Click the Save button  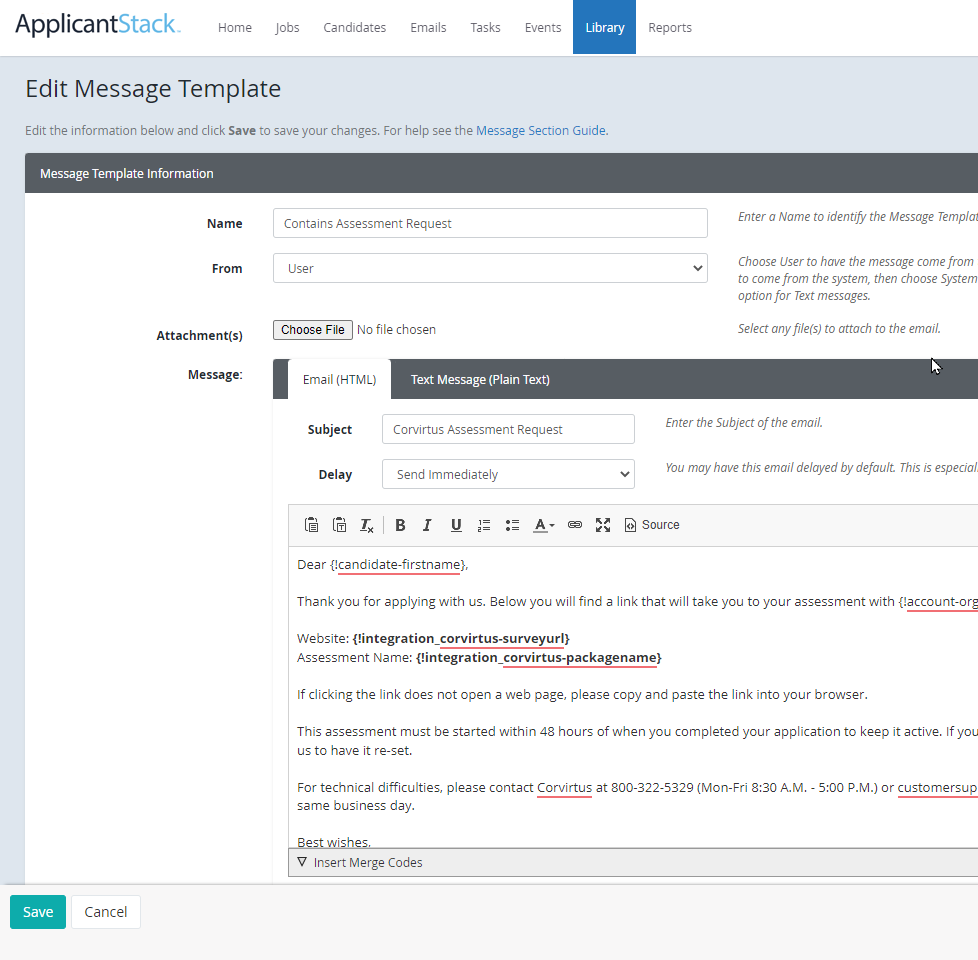(x=37, y=911)
